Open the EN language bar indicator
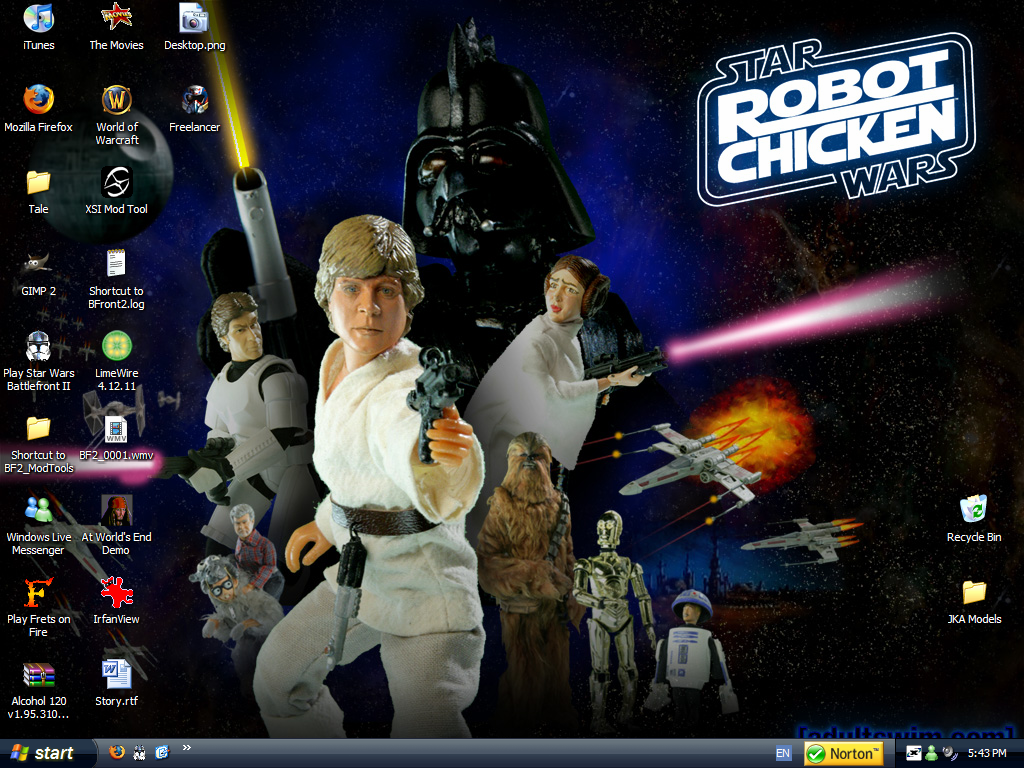1024x768 pixels. [783, 753]
